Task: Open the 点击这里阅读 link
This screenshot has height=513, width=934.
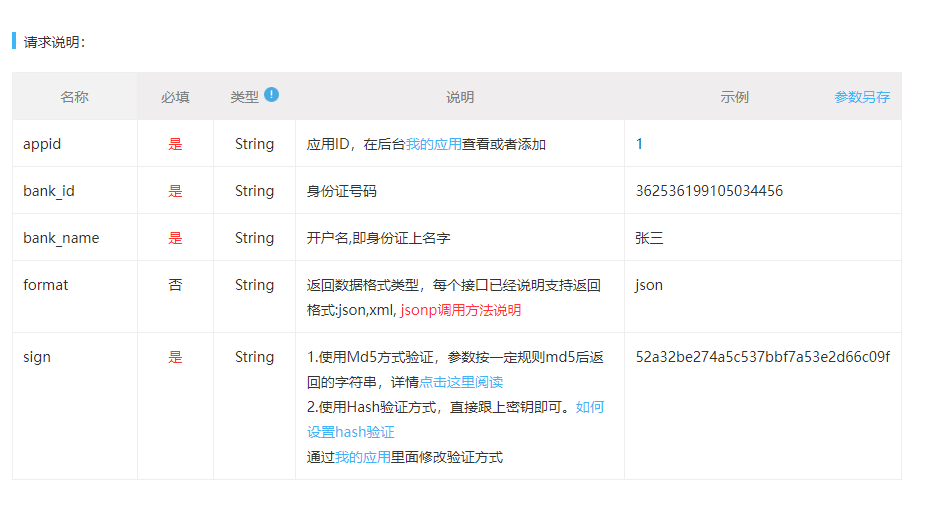Action: coord(461,382)
